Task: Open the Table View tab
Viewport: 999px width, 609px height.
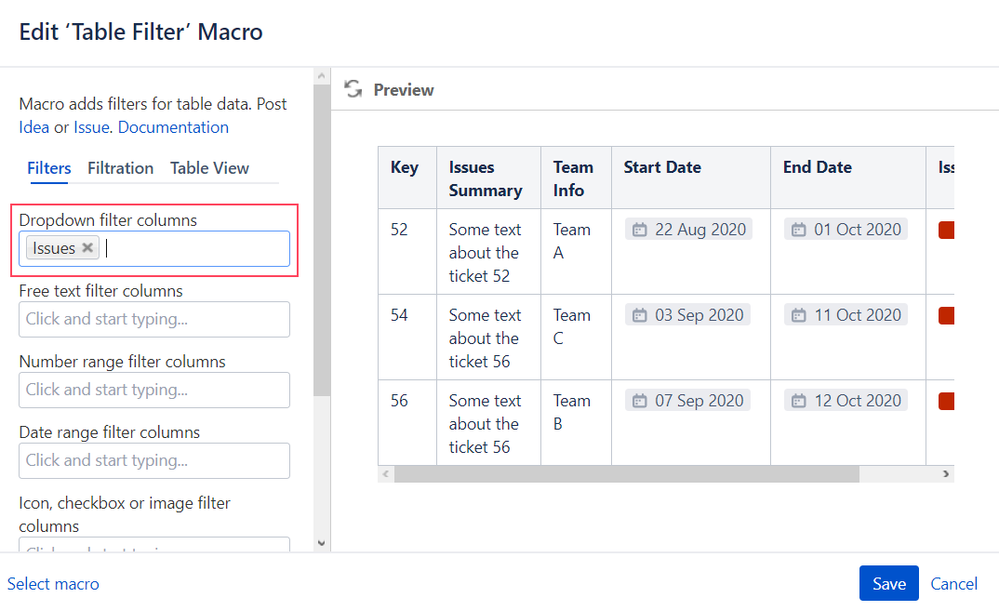Action: tap(209, 168)
